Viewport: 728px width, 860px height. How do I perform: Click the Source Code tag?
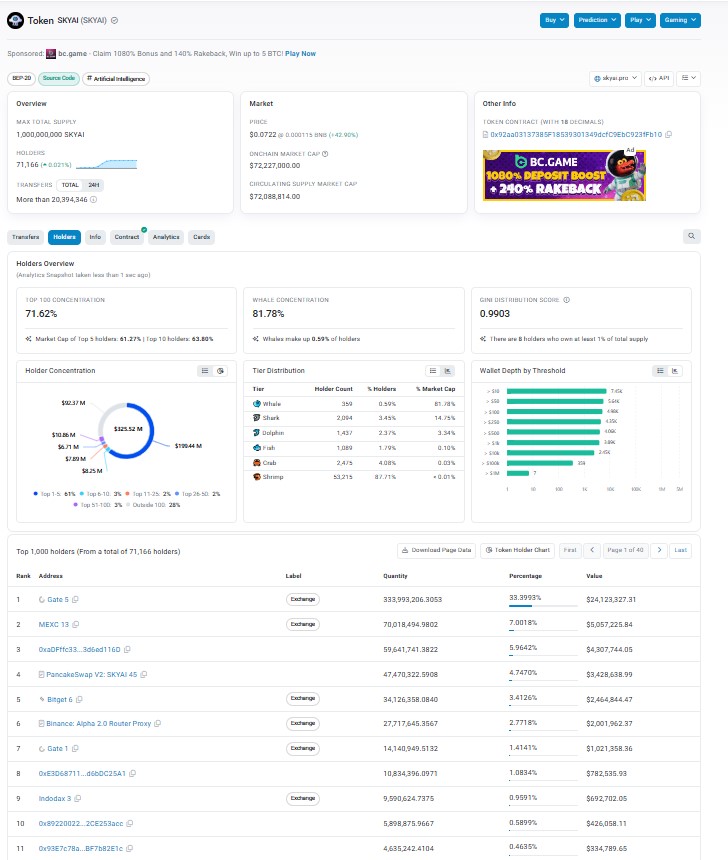(59, 78)
